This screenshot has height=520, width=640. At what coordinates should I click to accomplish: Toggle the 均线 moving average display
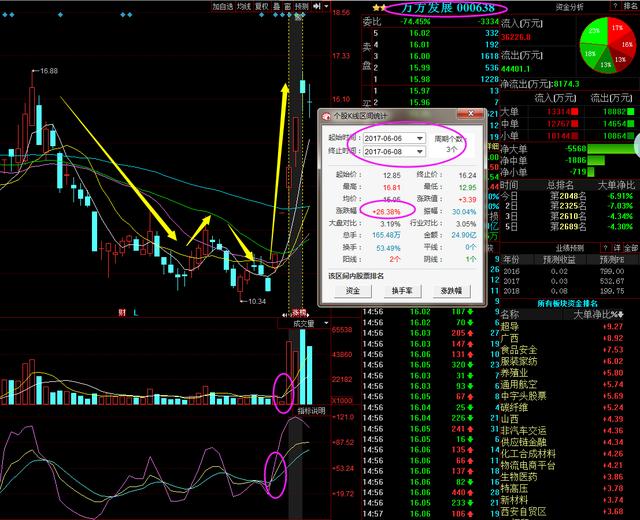click(244, 6)
